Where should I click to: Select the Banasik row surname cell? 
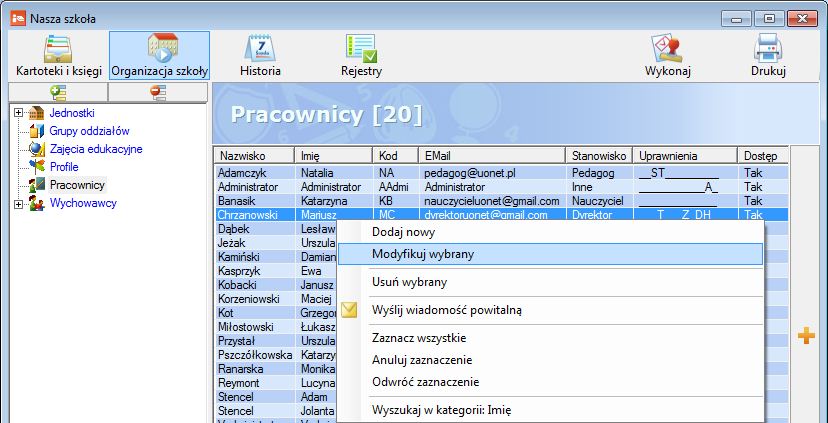(x=255, y=201)
